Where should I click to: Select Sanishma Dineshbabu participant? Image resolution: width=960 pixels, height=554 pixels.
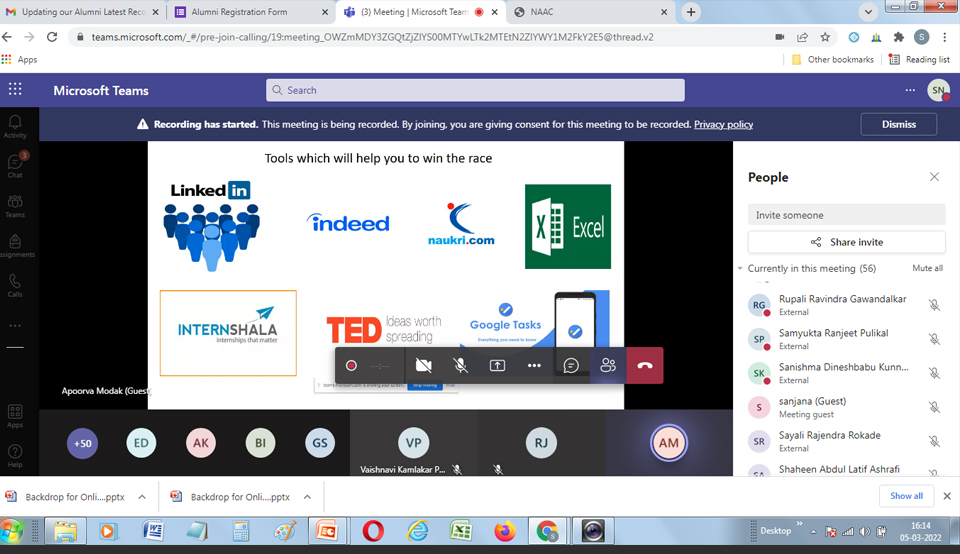(846, 373)
